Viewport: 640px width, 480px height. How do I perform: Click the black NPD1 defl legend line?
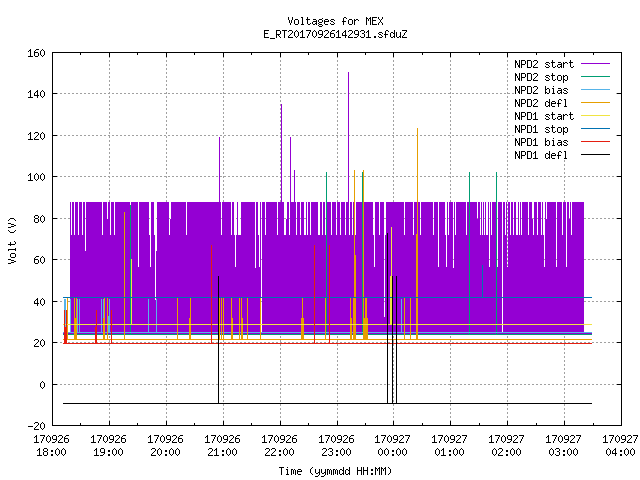(595, 155)
